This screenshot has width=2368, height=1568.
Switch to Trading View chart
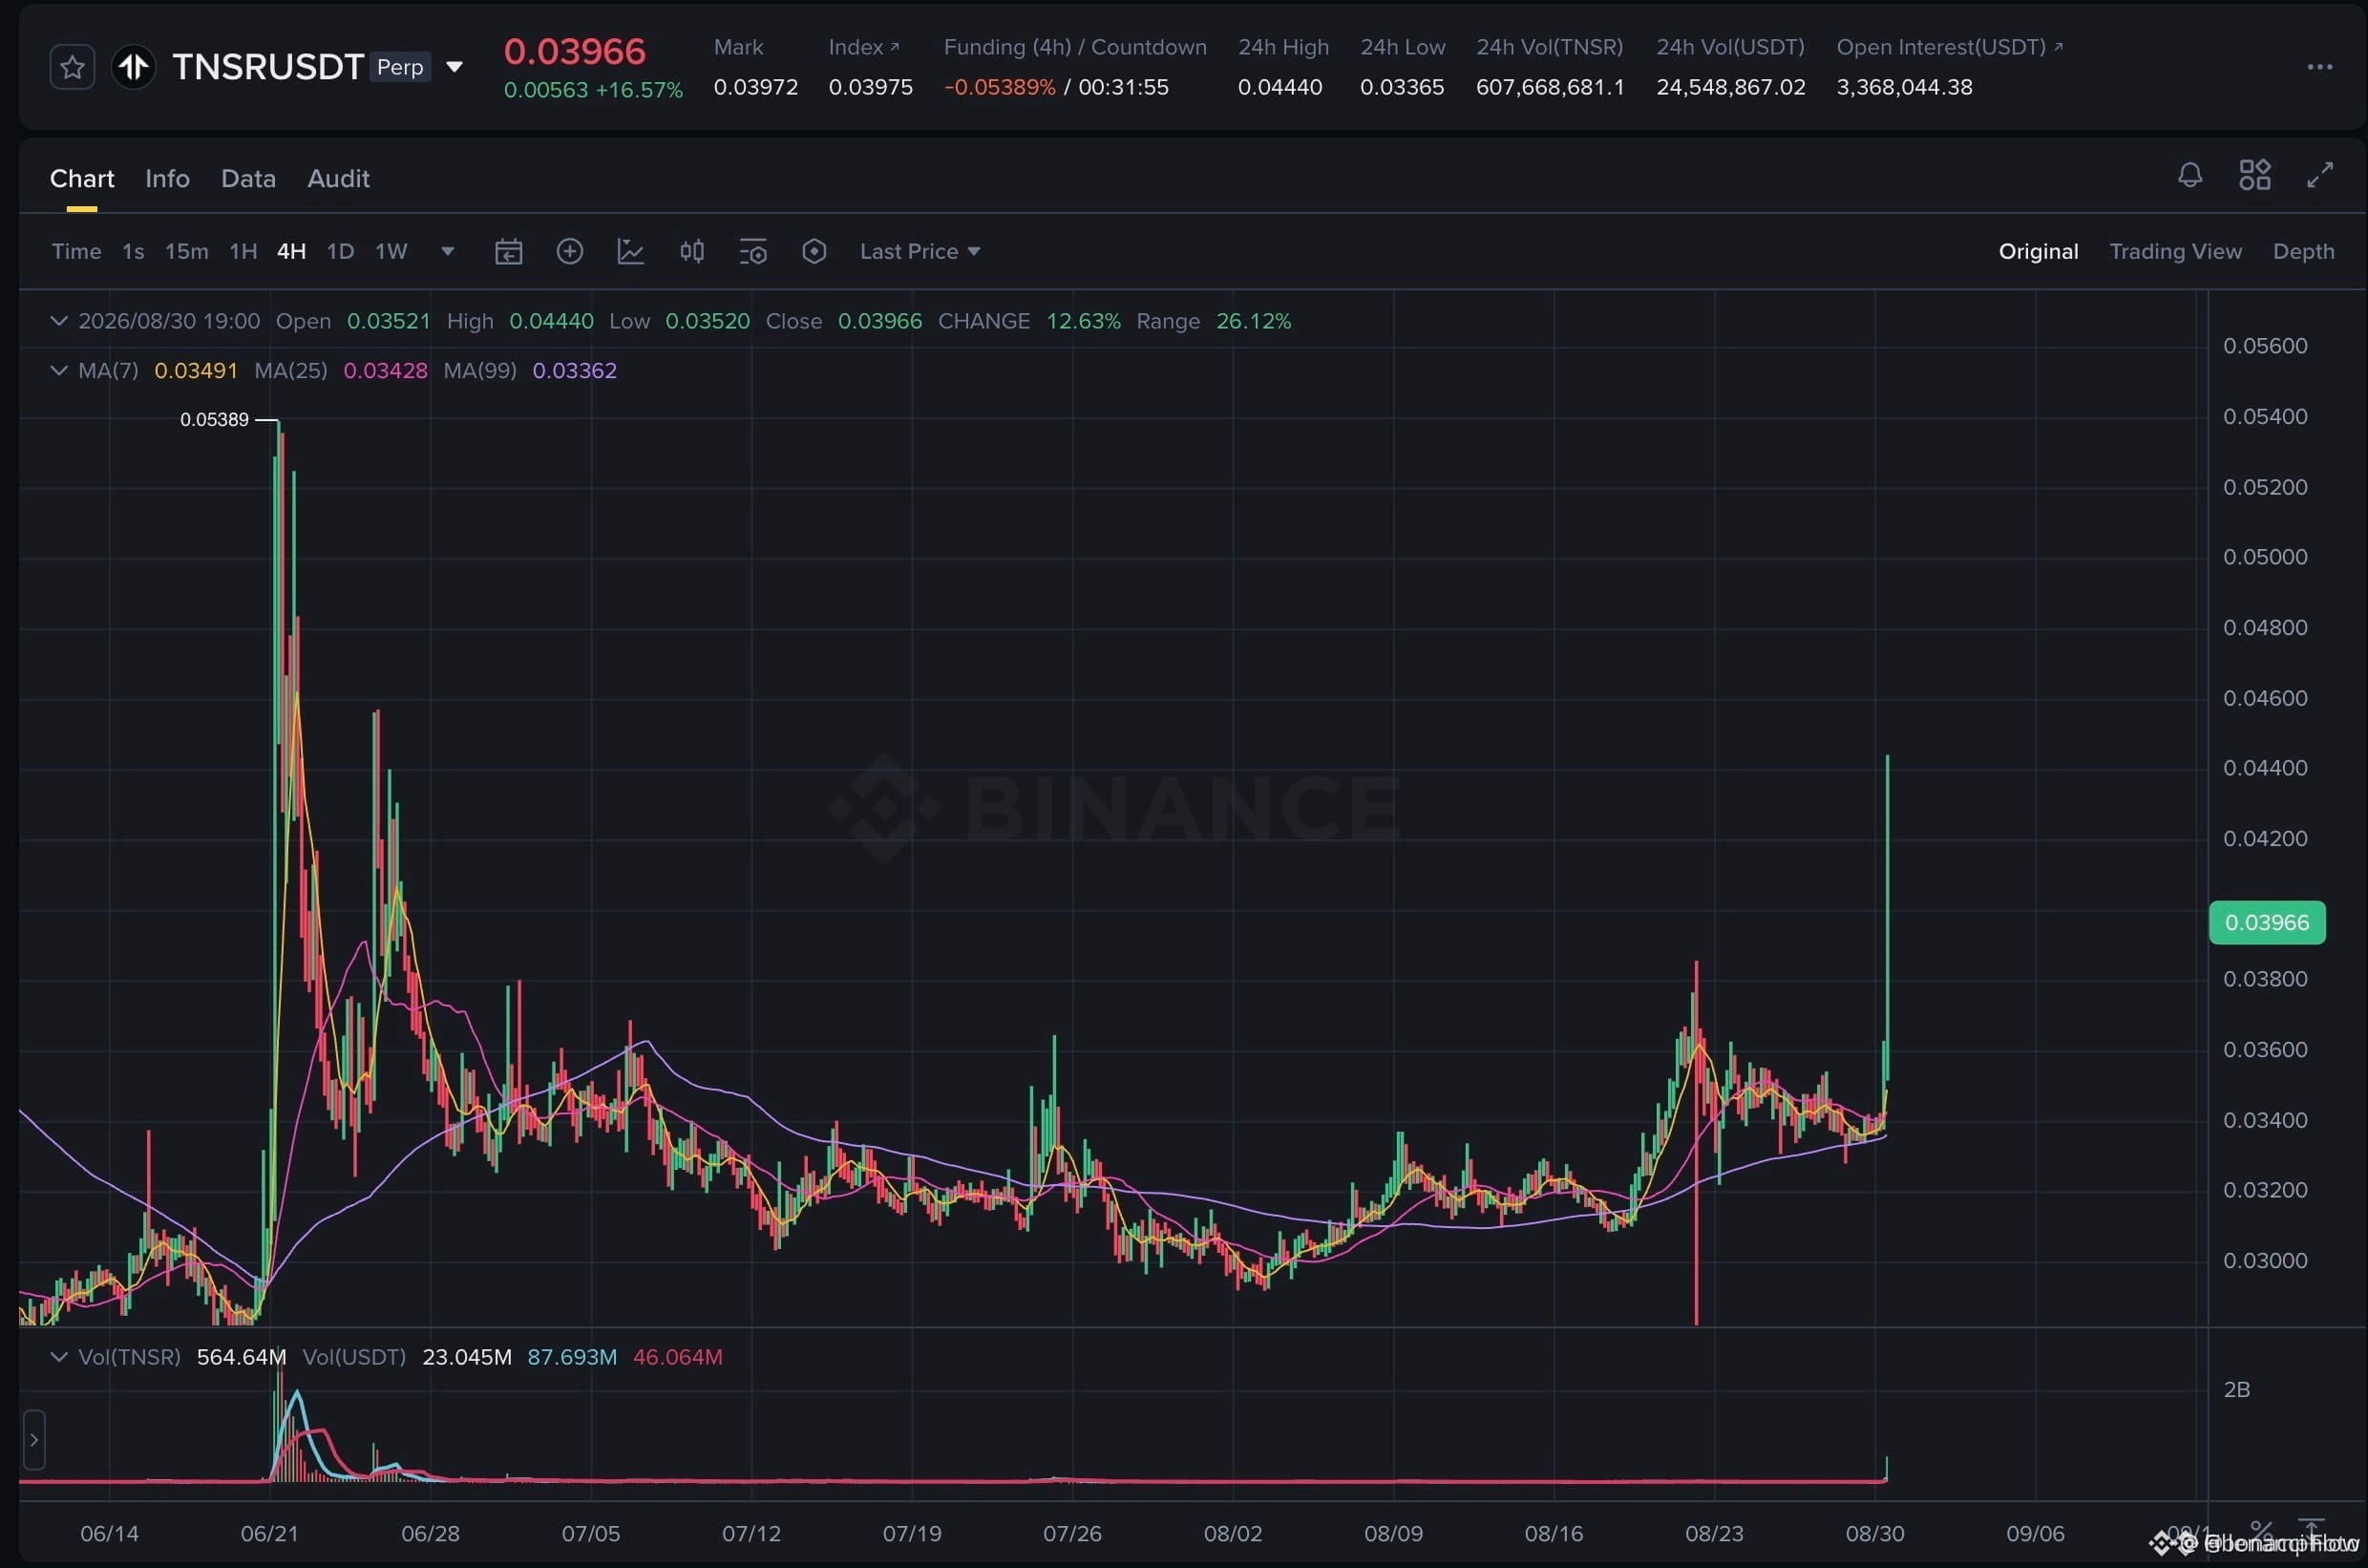2175,251
